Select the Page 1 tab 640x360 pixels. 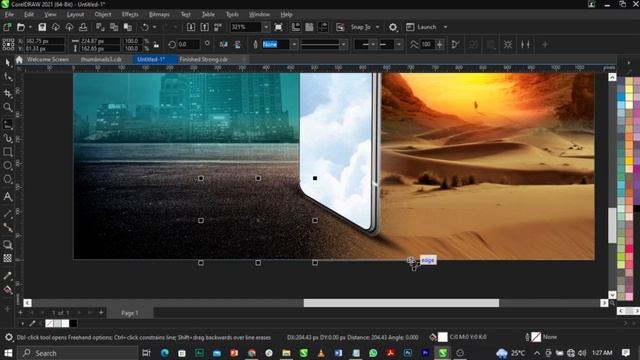pyautogui.click(x=130, y=313)
